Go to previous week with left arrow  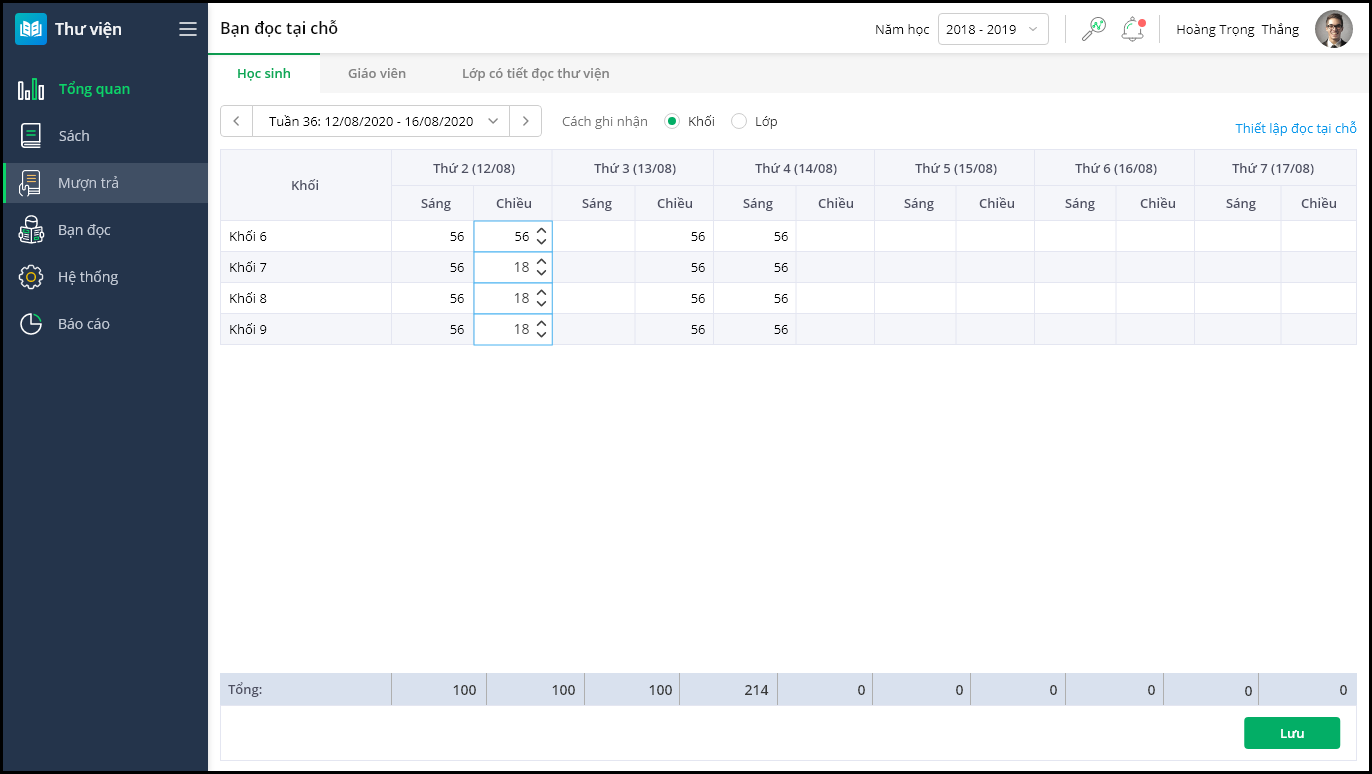pos(236,121)
